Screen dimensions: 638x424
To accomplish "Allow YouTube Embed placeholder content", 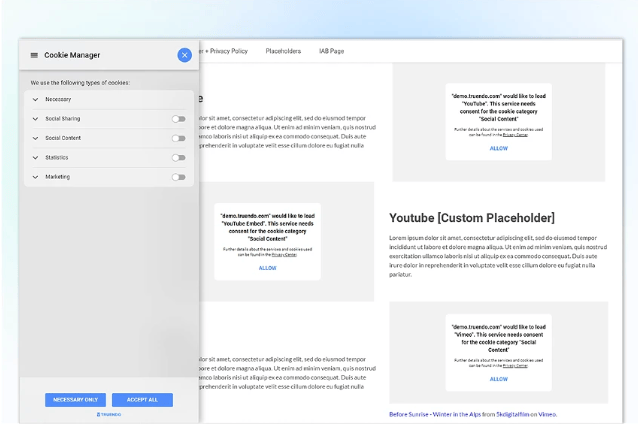I will 267,268.
